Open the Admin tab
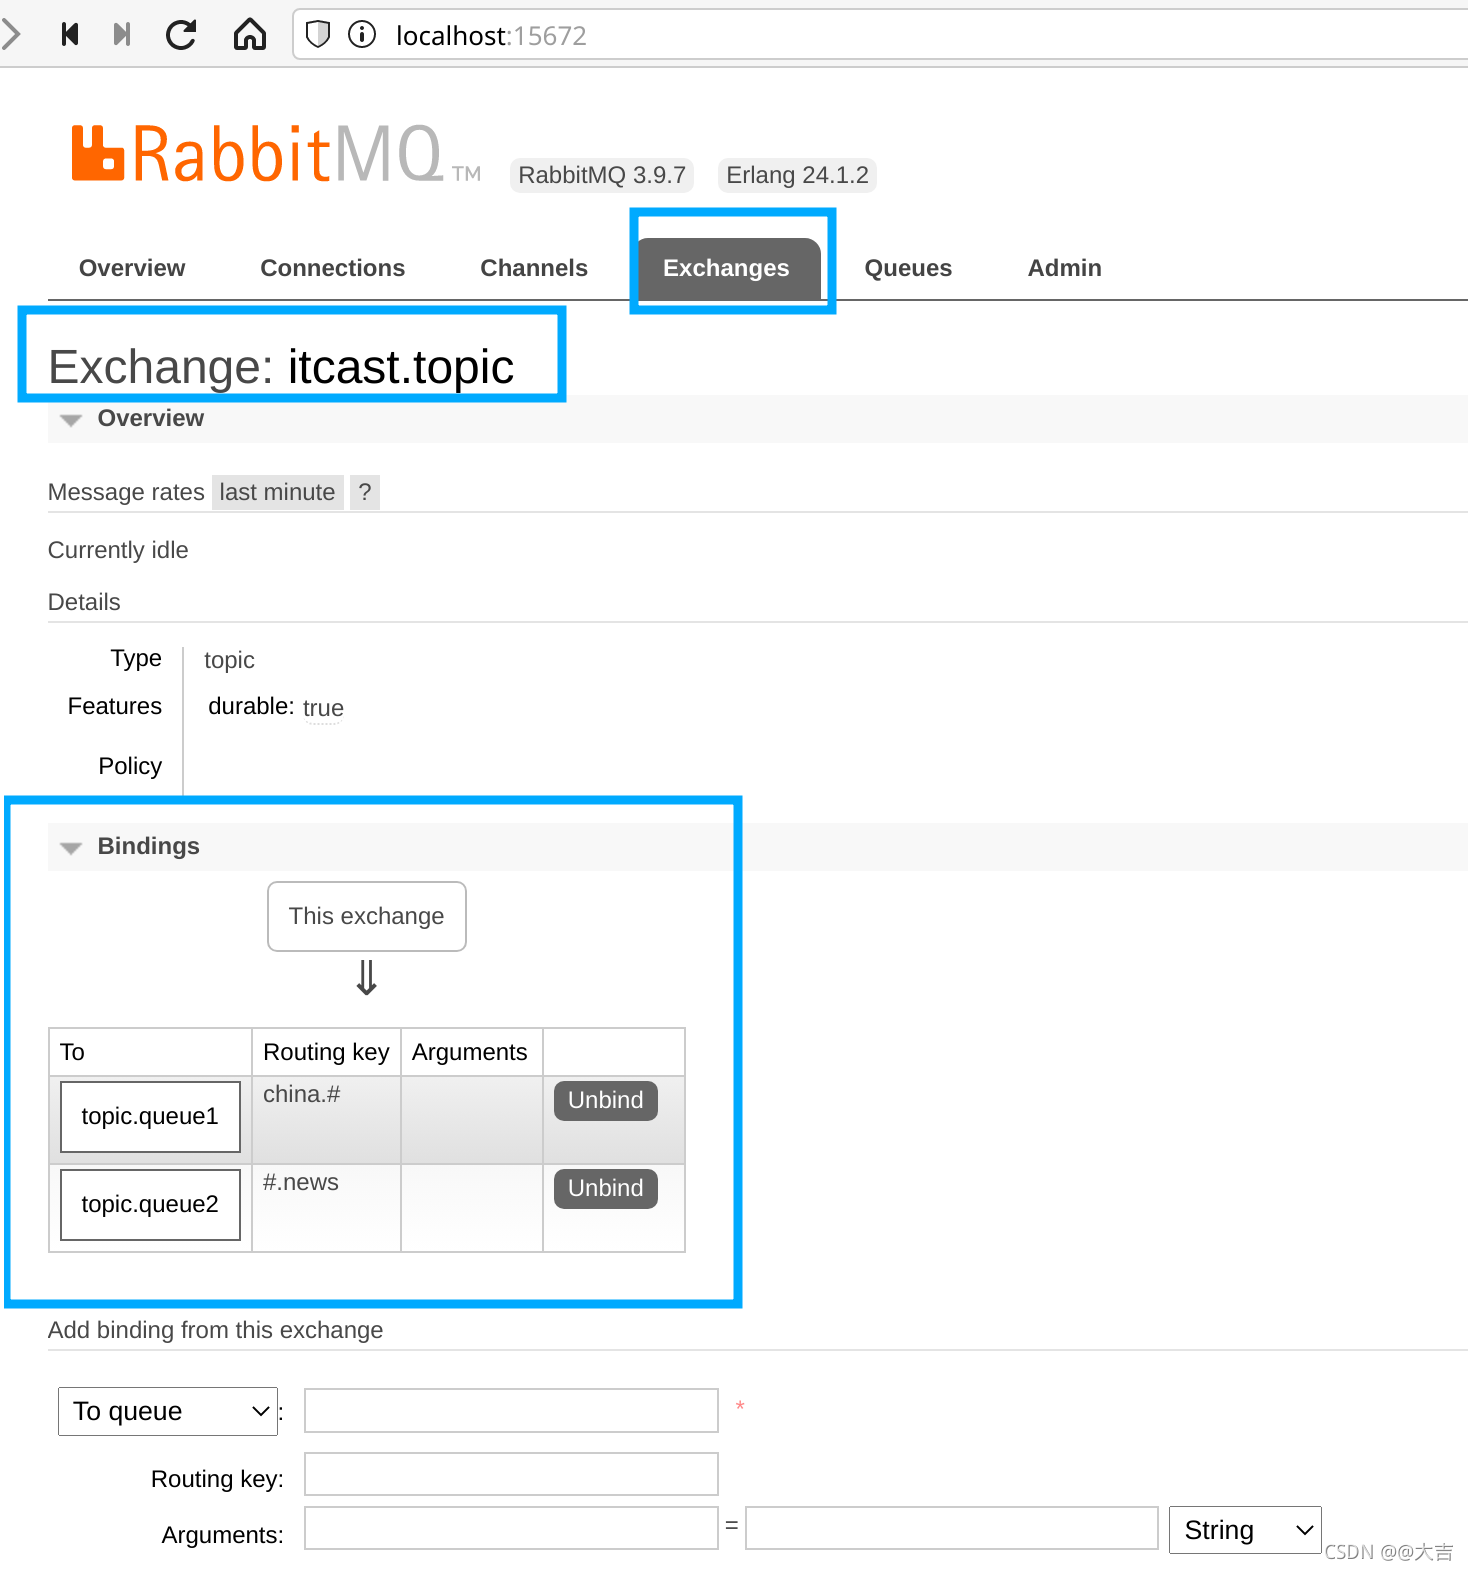Viewport: 1468px width, 1570px height. click(1065, 268)
